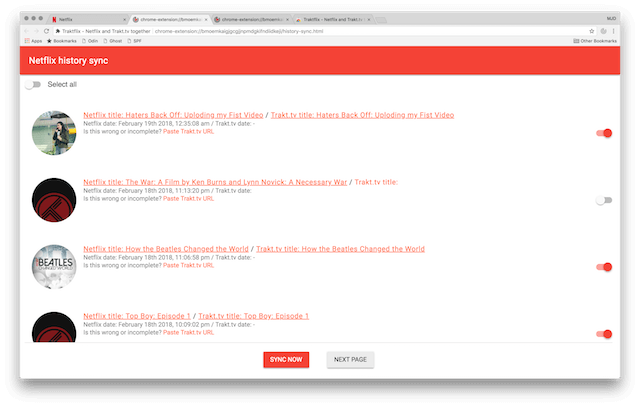Open Trakt.tv title Haters Back Off link

362,115
